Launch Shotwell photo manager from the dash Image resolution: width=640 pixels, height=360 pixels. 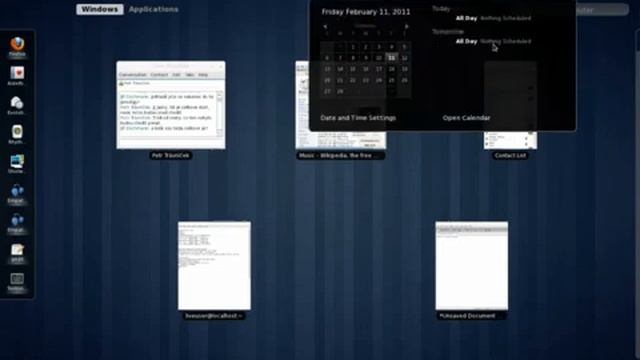pyautogui.click(x=17, y=162)
